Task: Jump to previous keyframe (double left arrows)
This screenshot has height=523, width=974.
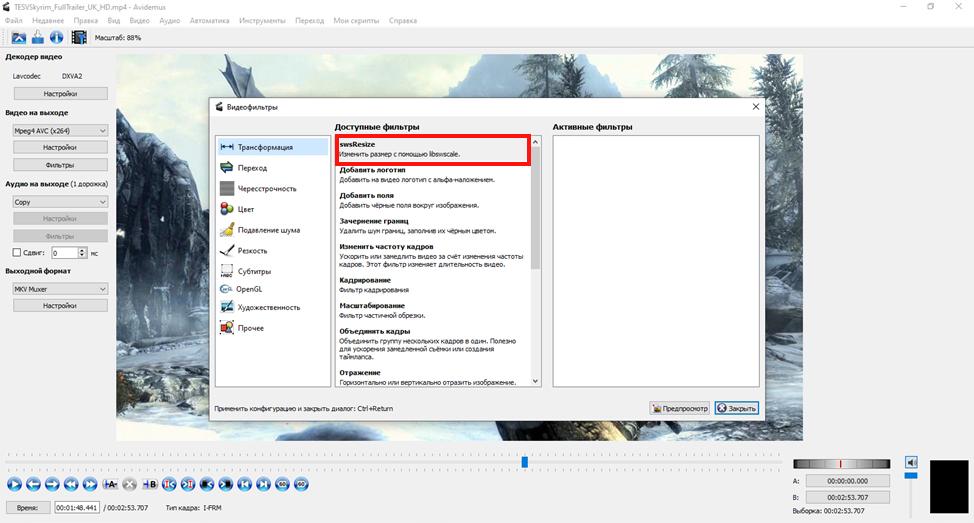Action: click(71, 484)
